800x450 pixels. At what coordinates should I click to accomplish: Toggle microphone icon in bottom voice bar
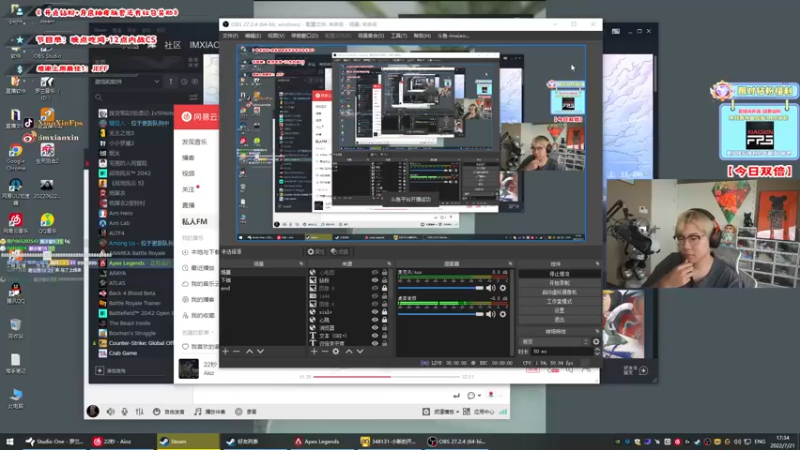click(x=125, y=412)
